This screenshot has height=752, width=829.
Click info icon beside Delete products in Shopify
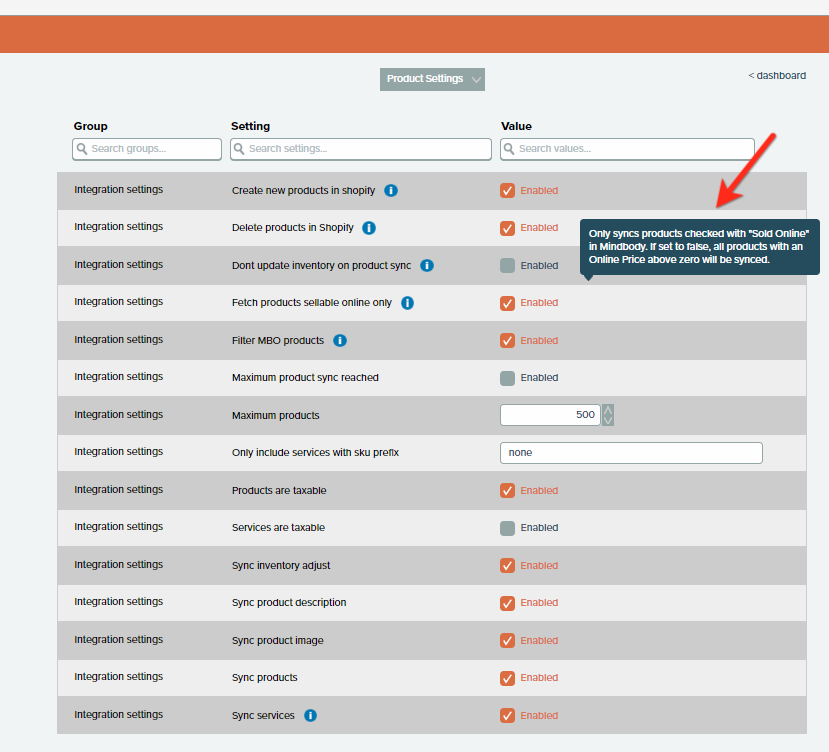coord(369,228)
